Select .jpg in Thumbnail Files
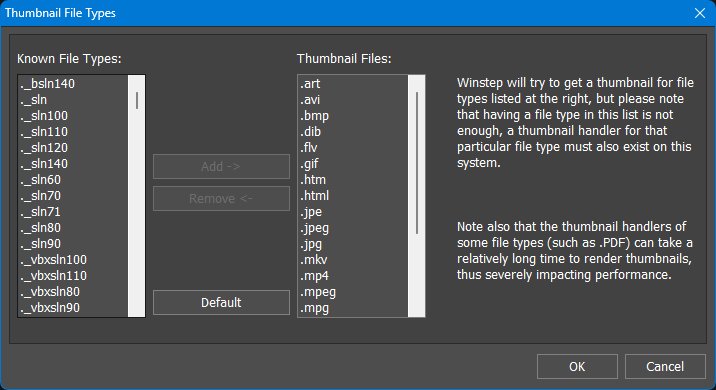The width and height of the screenshot is (716, 390). click(353, 243)
